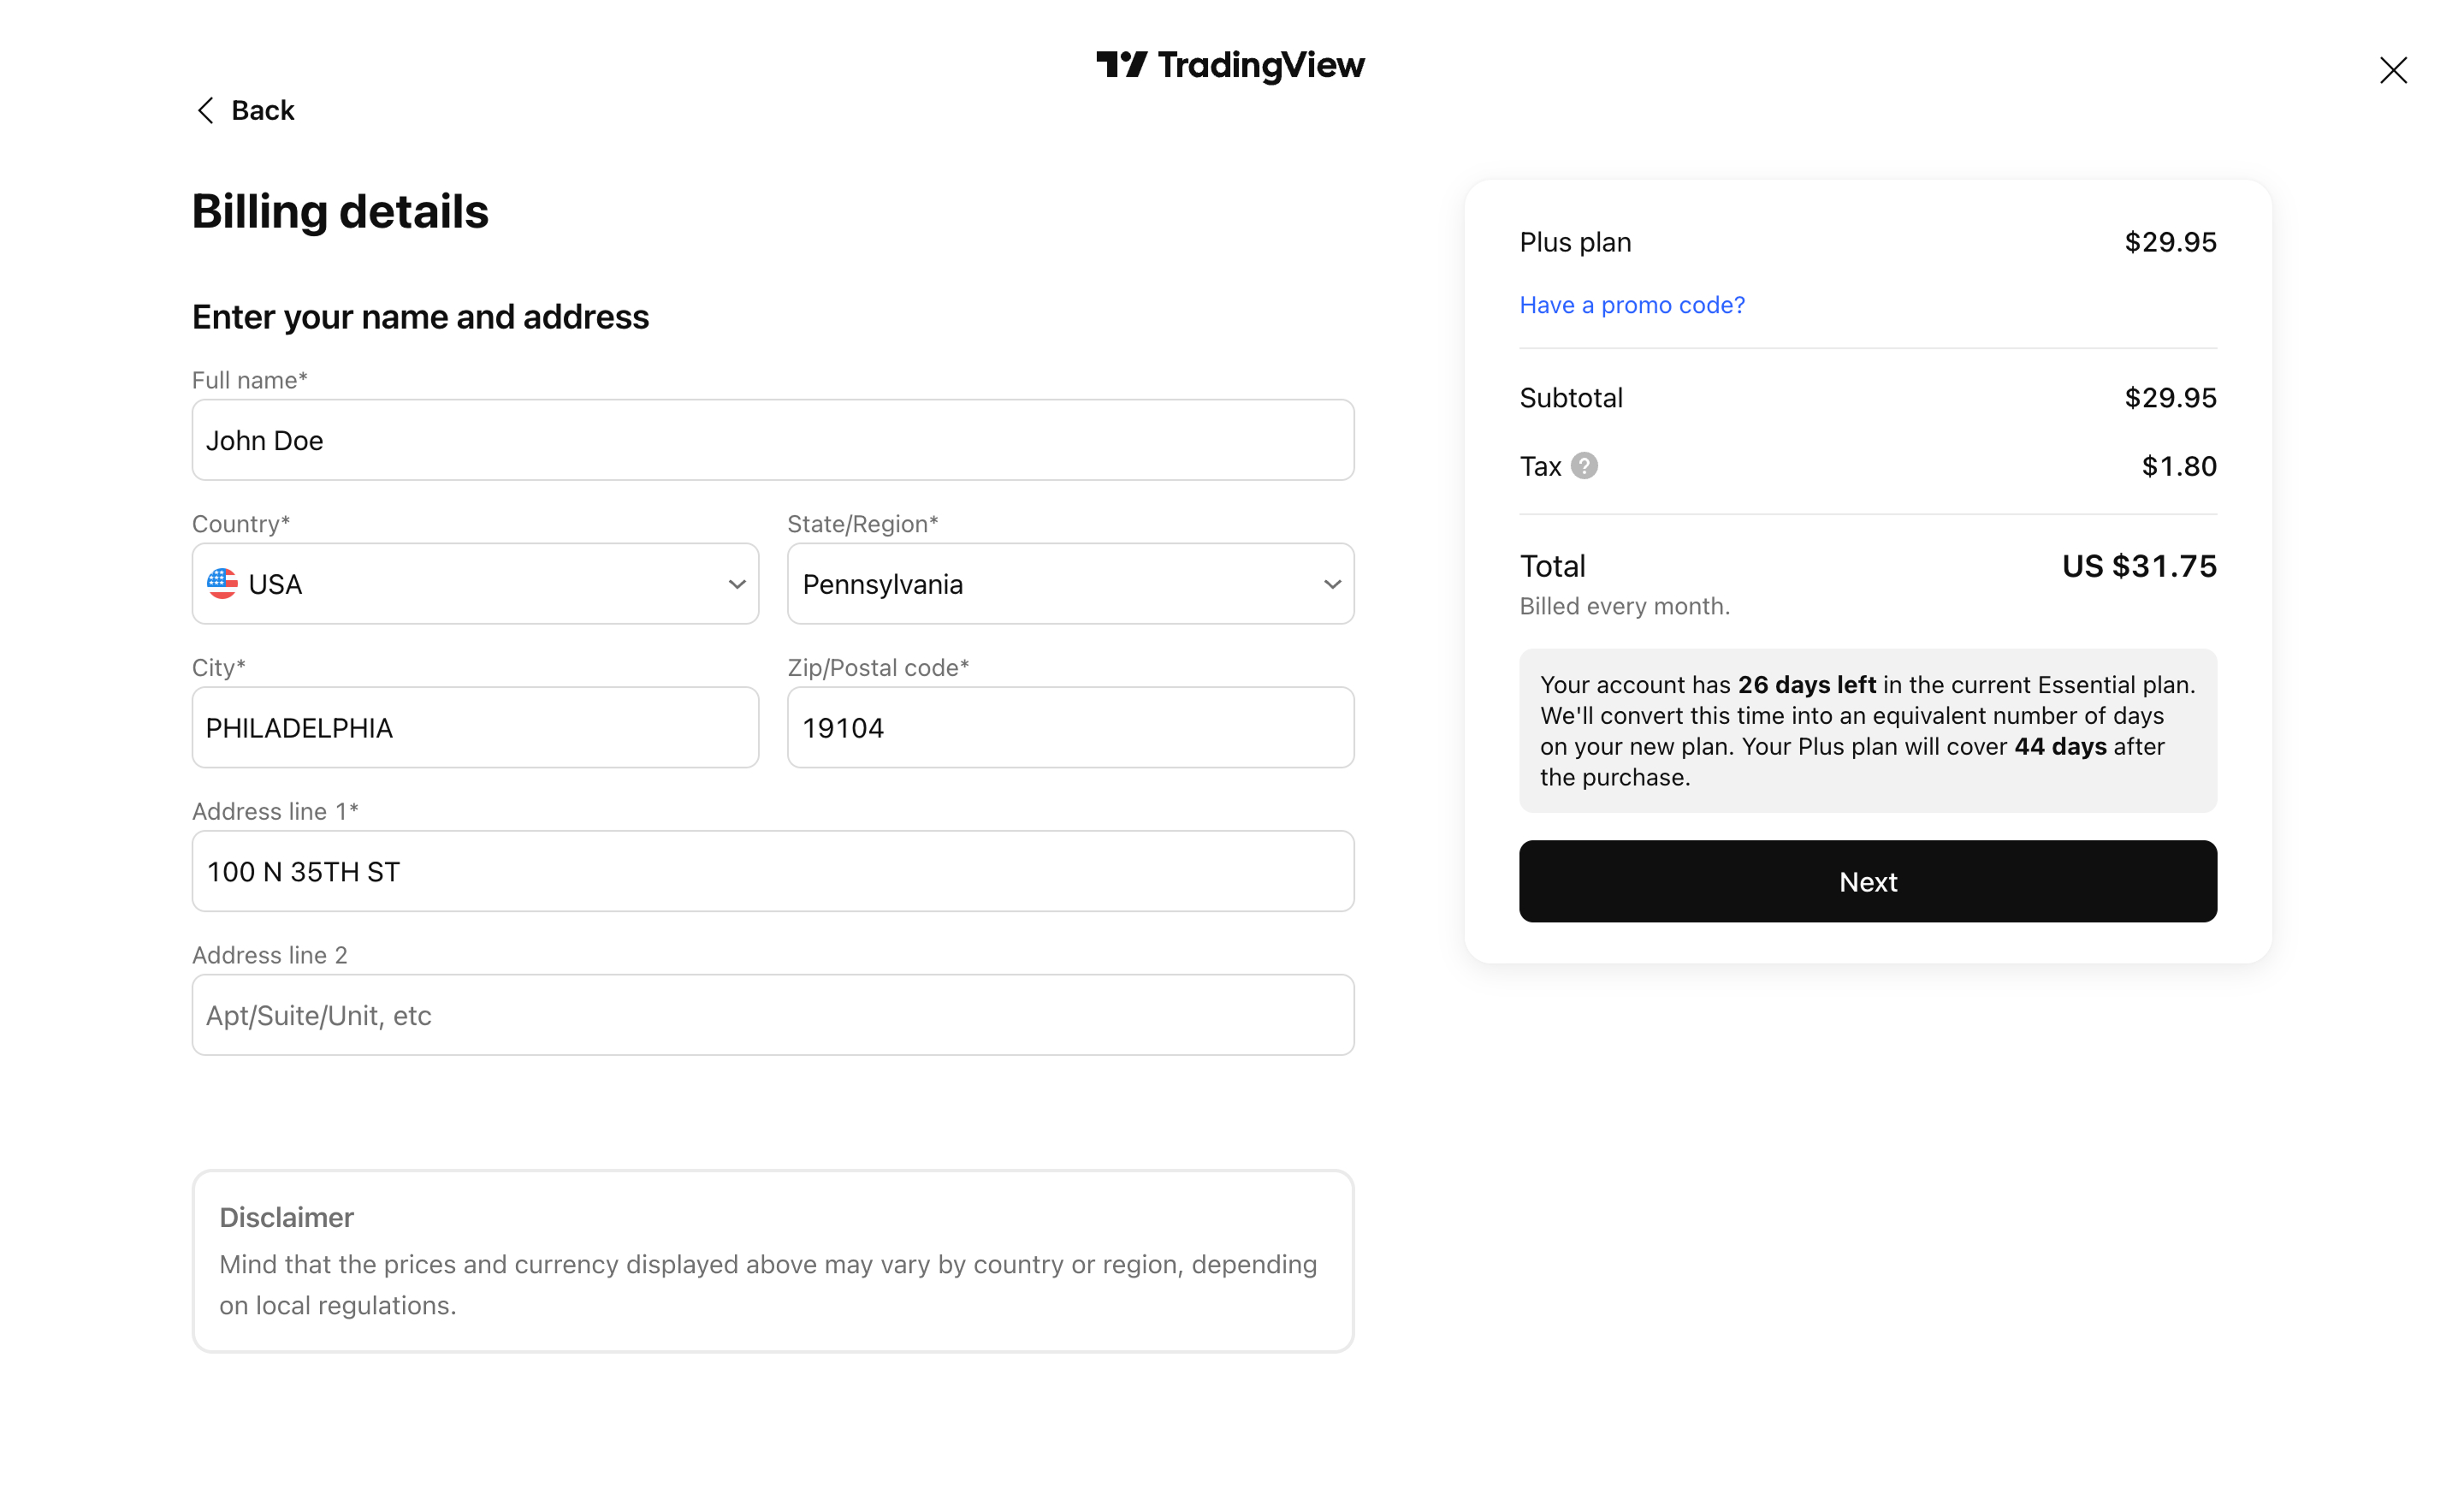Image resolution: width=2464 pixels, height=1494 pixels.
Task: Close the billing page with X
Action: click(2393, 70)
